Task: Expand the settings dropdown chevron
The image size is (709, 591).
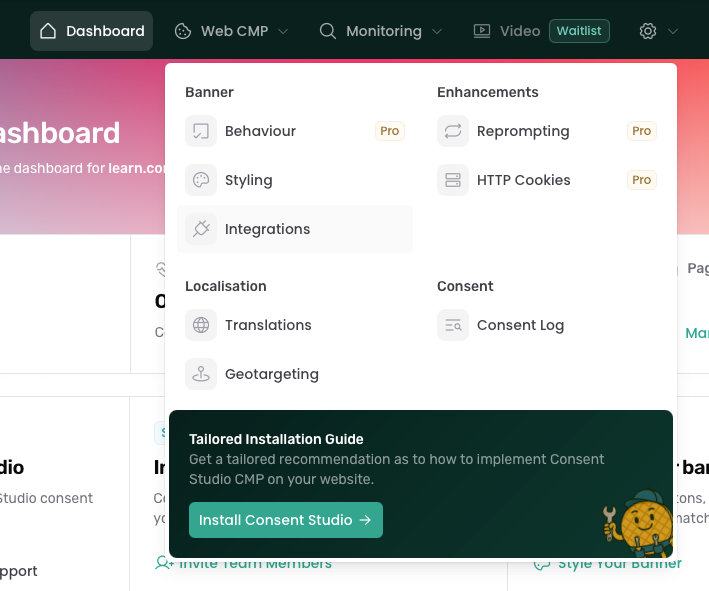Action: (673, 31)
